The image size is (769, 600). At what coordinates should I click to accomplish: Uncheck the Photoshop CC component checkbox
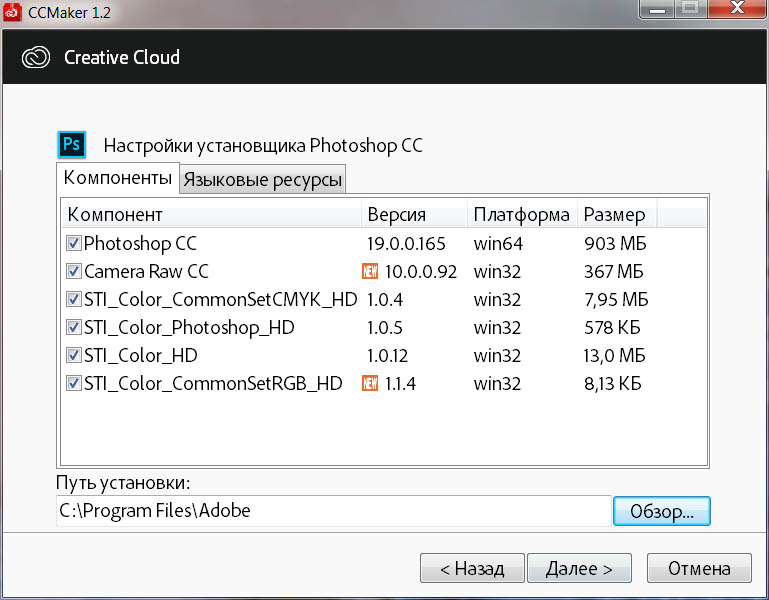74,243
